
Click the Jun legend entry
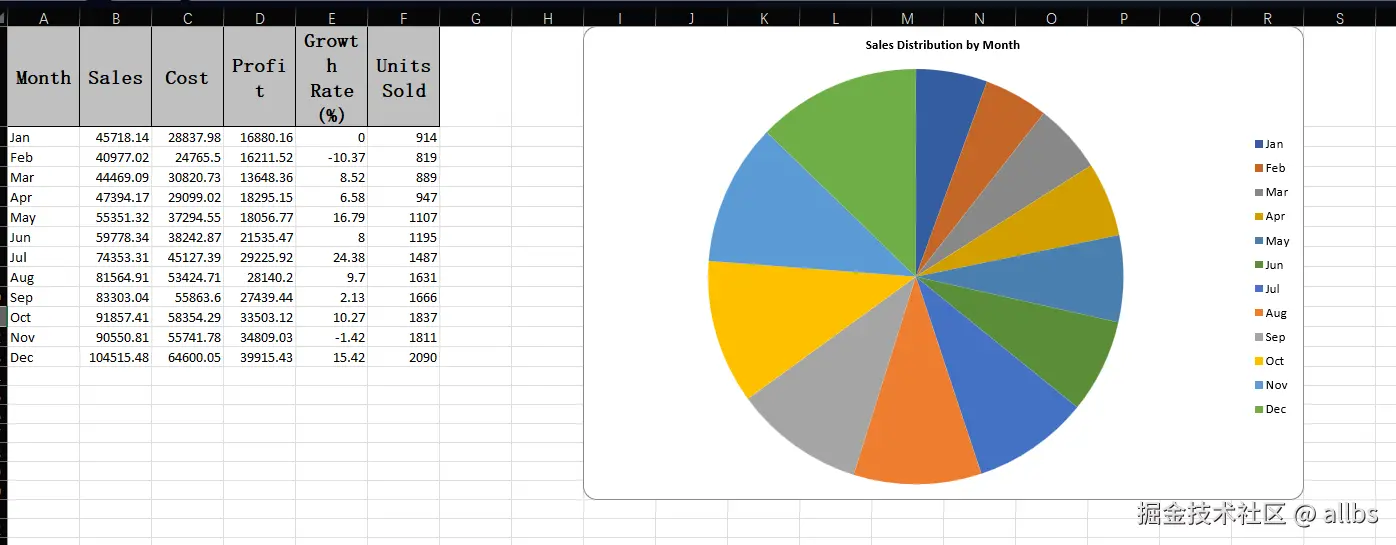pyautogui.click(x=1269, y=265)
